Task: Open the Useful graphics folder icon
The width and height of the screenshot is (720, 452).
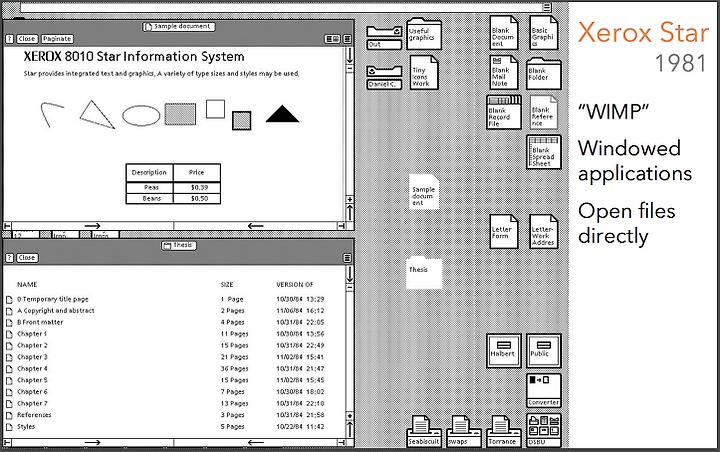Action: pos(424,34)
